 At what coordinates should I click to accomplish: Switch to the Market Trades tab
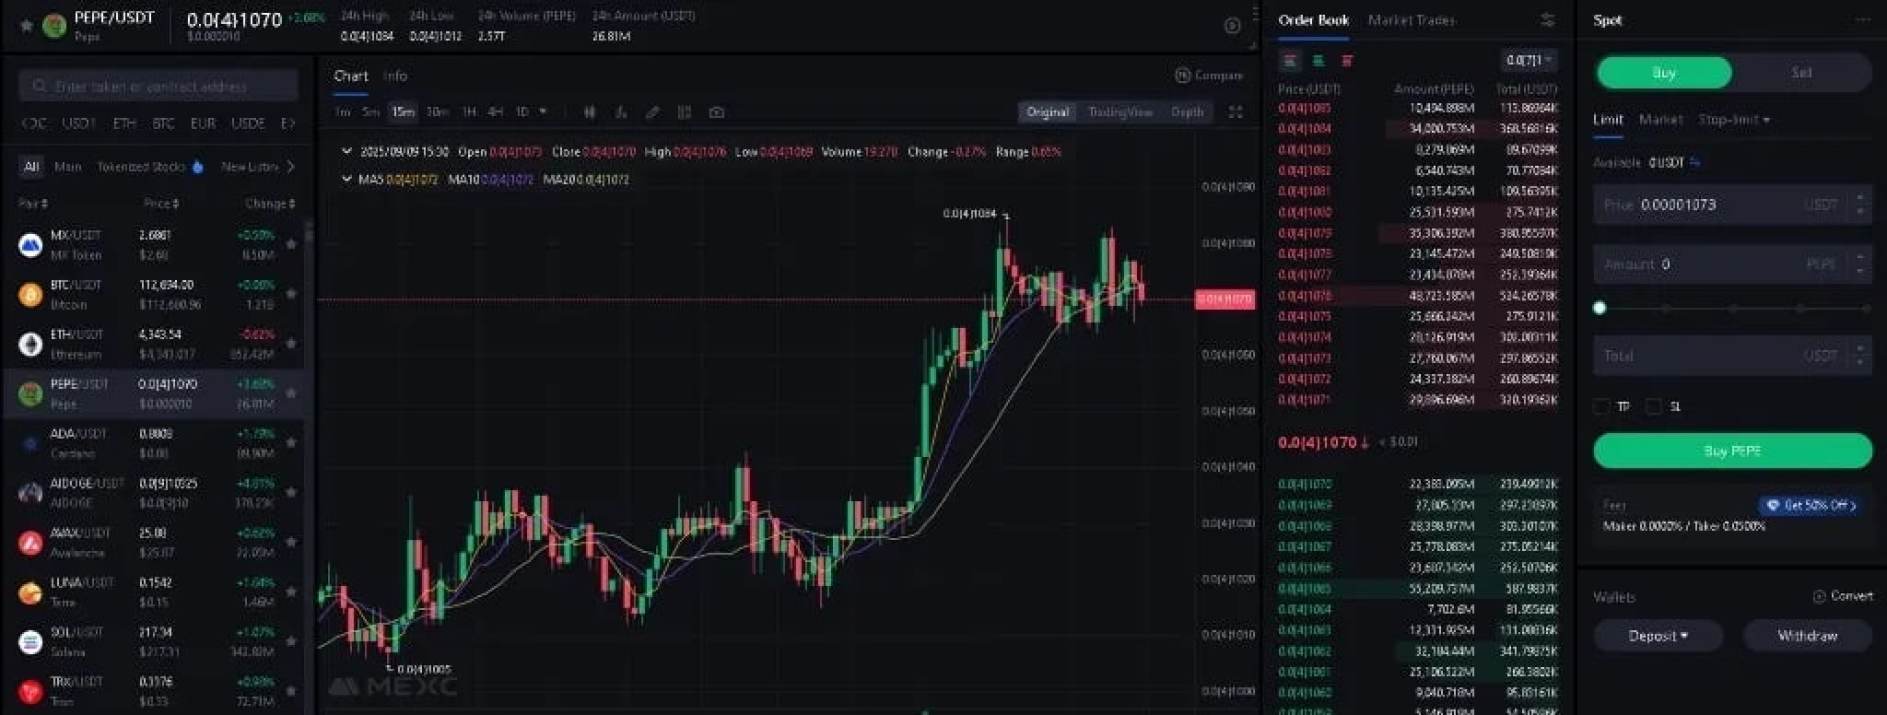coord(1411,20)
